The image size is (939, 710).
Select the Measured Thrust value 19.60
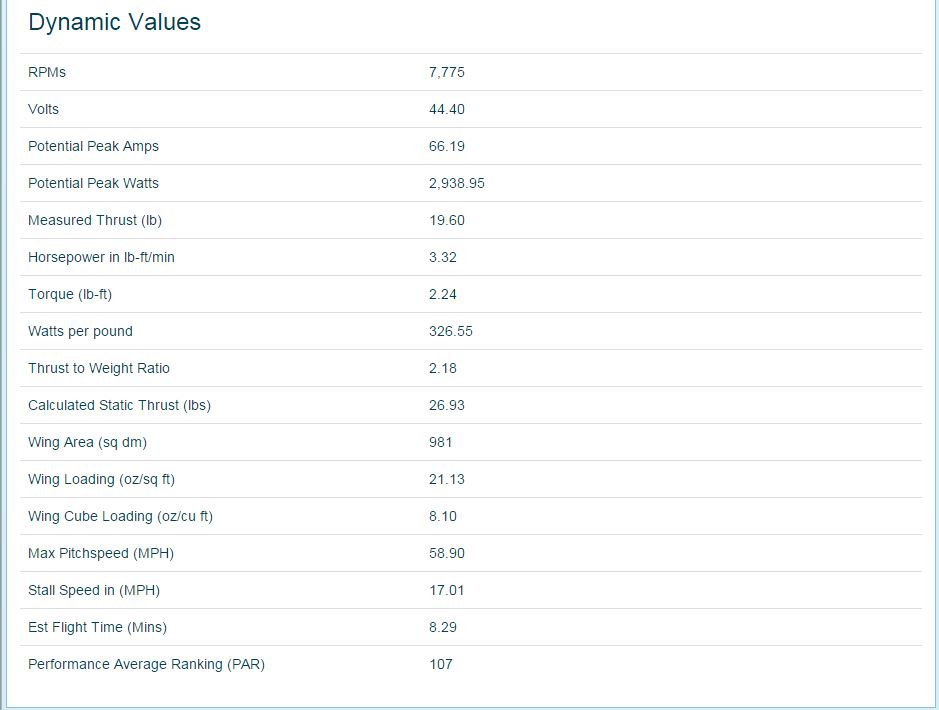pos(447,220)
